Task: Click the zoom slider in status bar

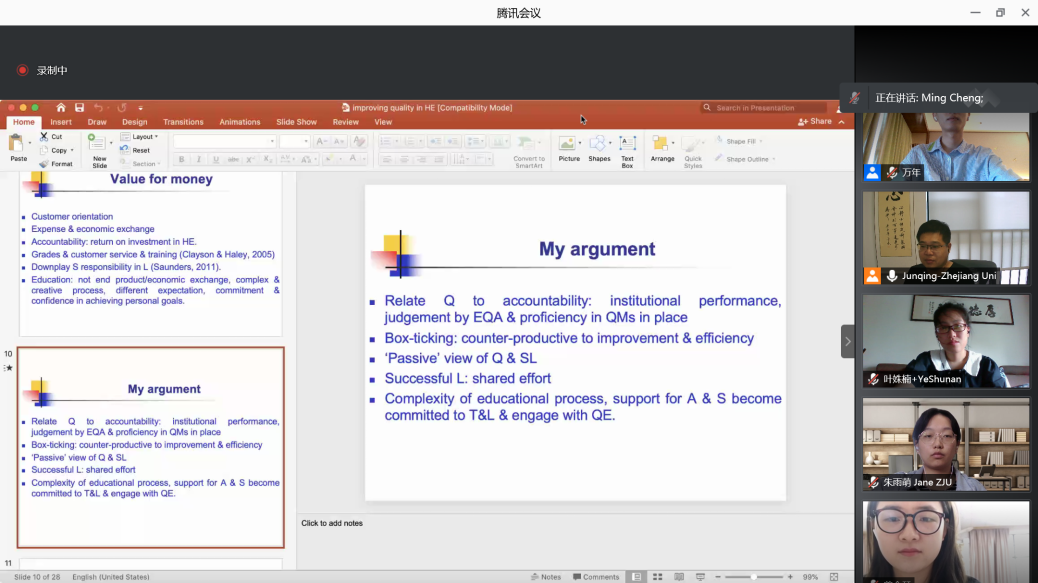Action: point(753,577)
